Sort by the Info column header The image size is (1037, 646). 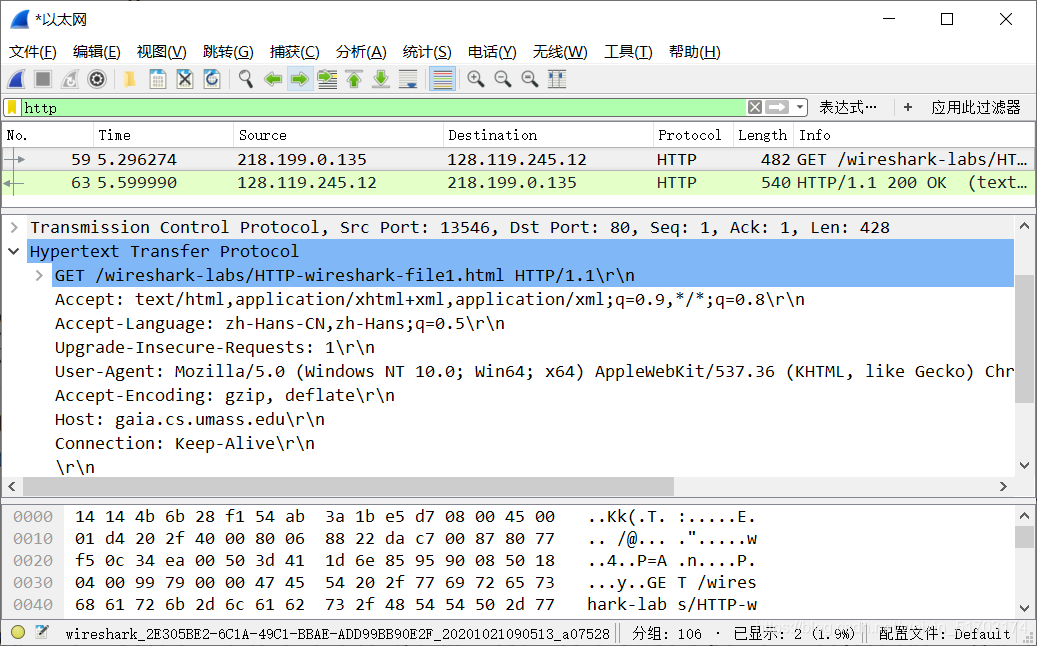[913, 135]
